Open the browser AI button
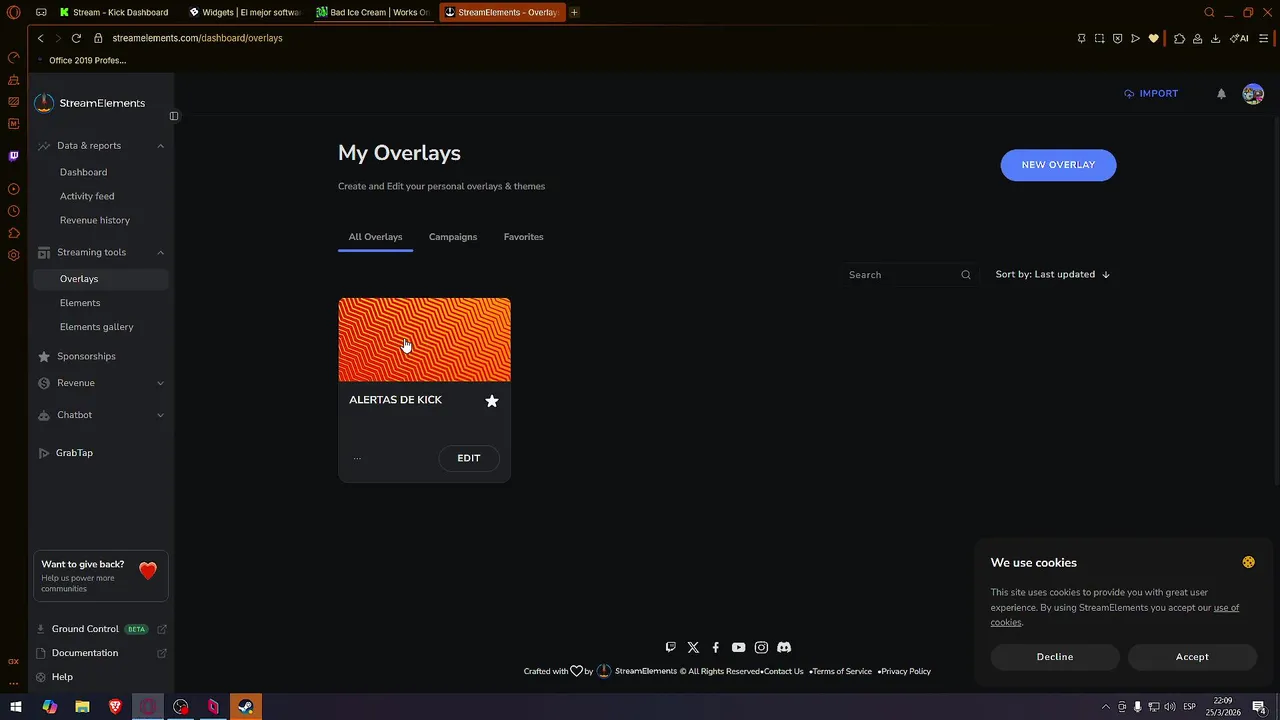This screenshot has width=1280, height=720. click(1239, 38)
